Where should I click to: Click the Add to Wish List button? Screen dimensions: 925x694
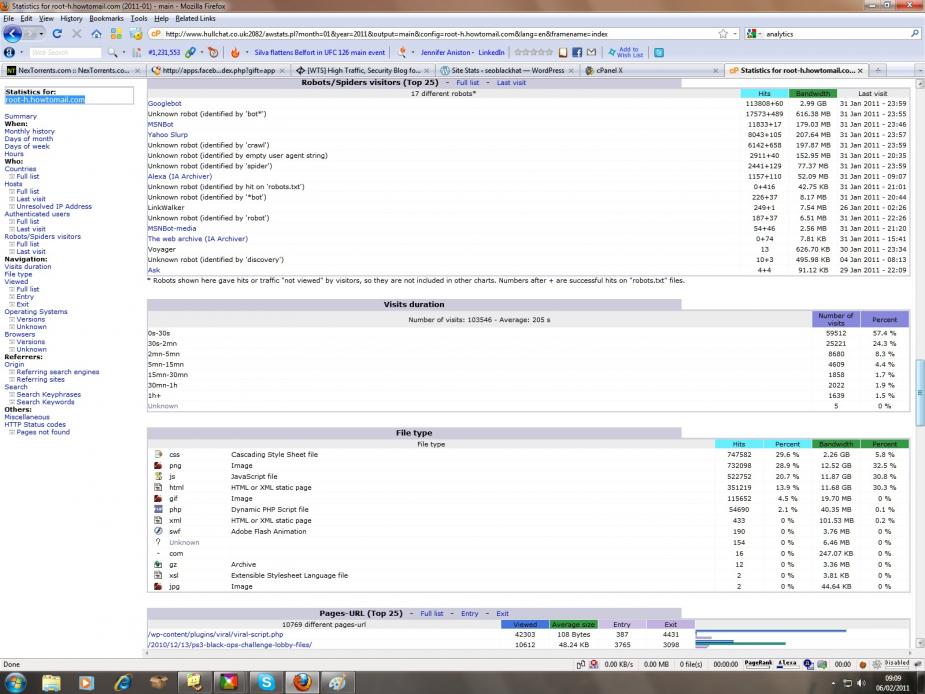click(626, 53)
